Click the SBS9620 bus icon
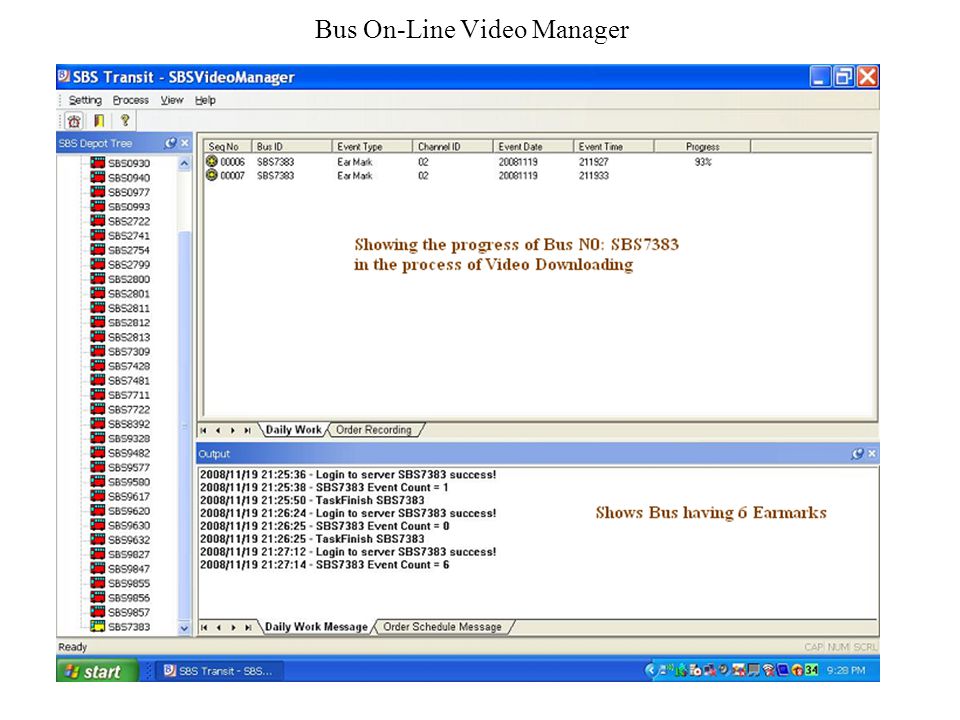This screenshot has width=960, height=720. click(97, 510)
